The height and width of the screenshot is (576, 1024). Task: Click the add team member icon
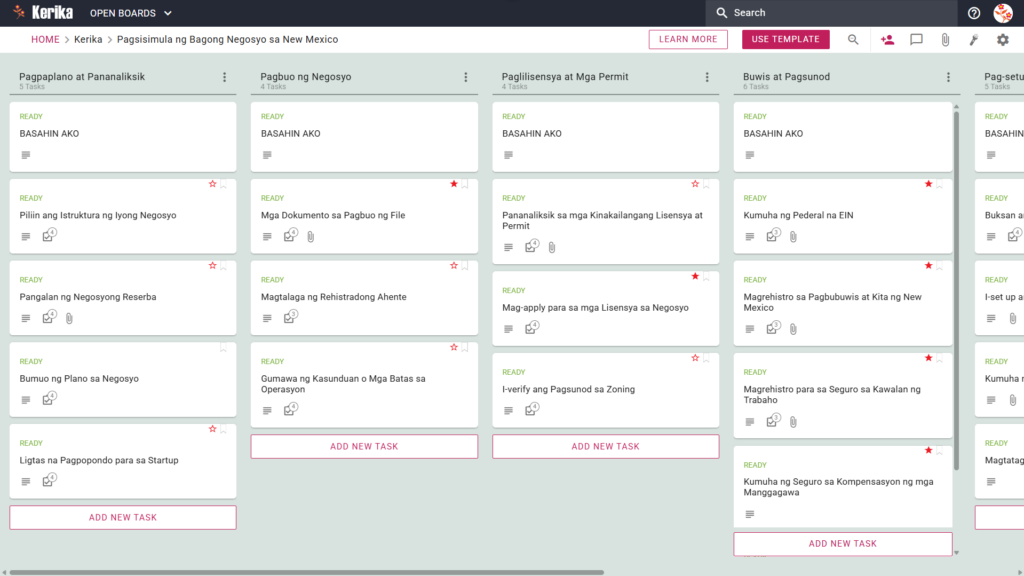click(x=887, y=40)
